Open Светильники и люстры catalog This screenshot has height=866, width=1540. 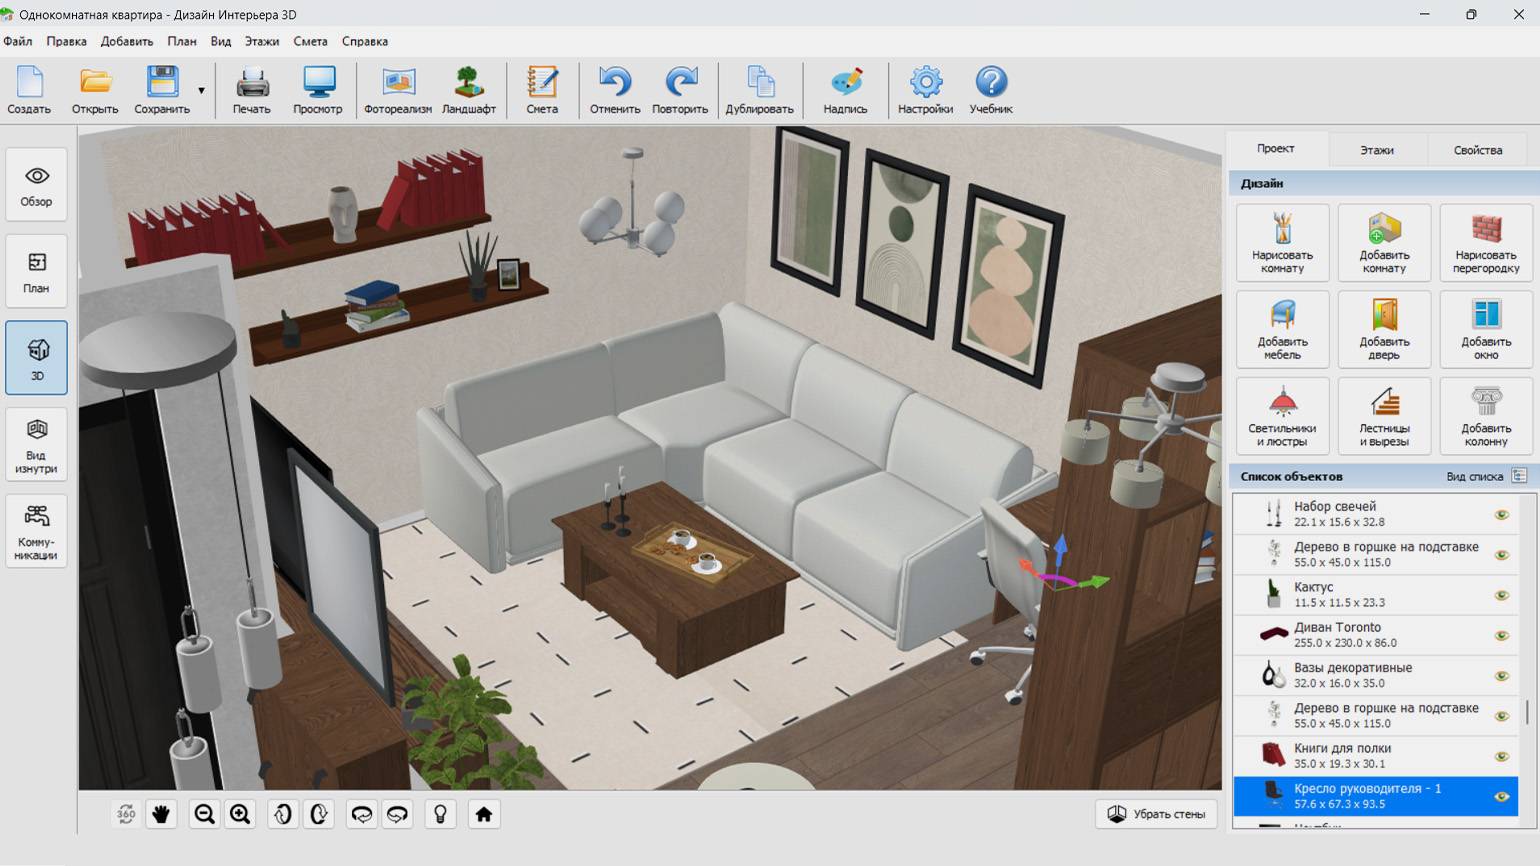1282,415
